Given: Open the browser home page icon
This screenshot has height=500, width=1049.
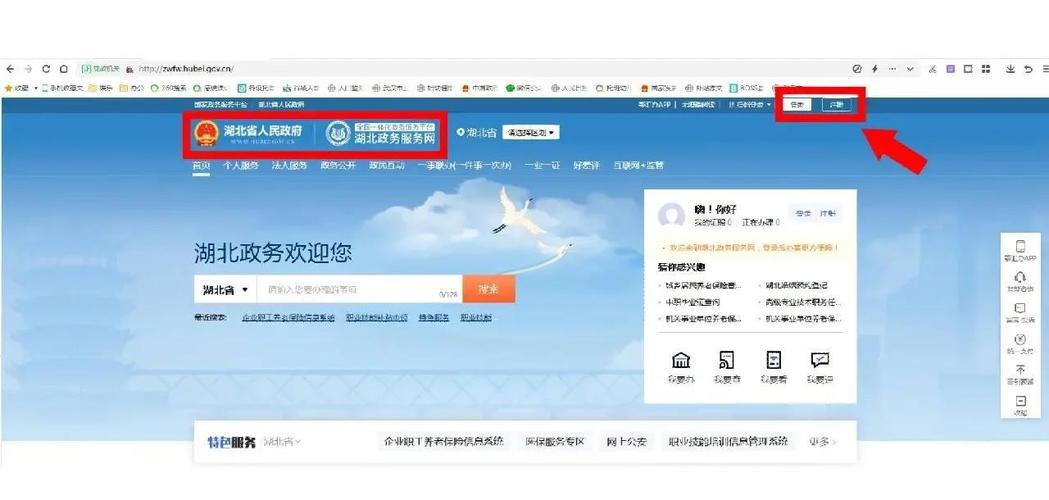Looking at the screenshot, I should coord(64,68).
